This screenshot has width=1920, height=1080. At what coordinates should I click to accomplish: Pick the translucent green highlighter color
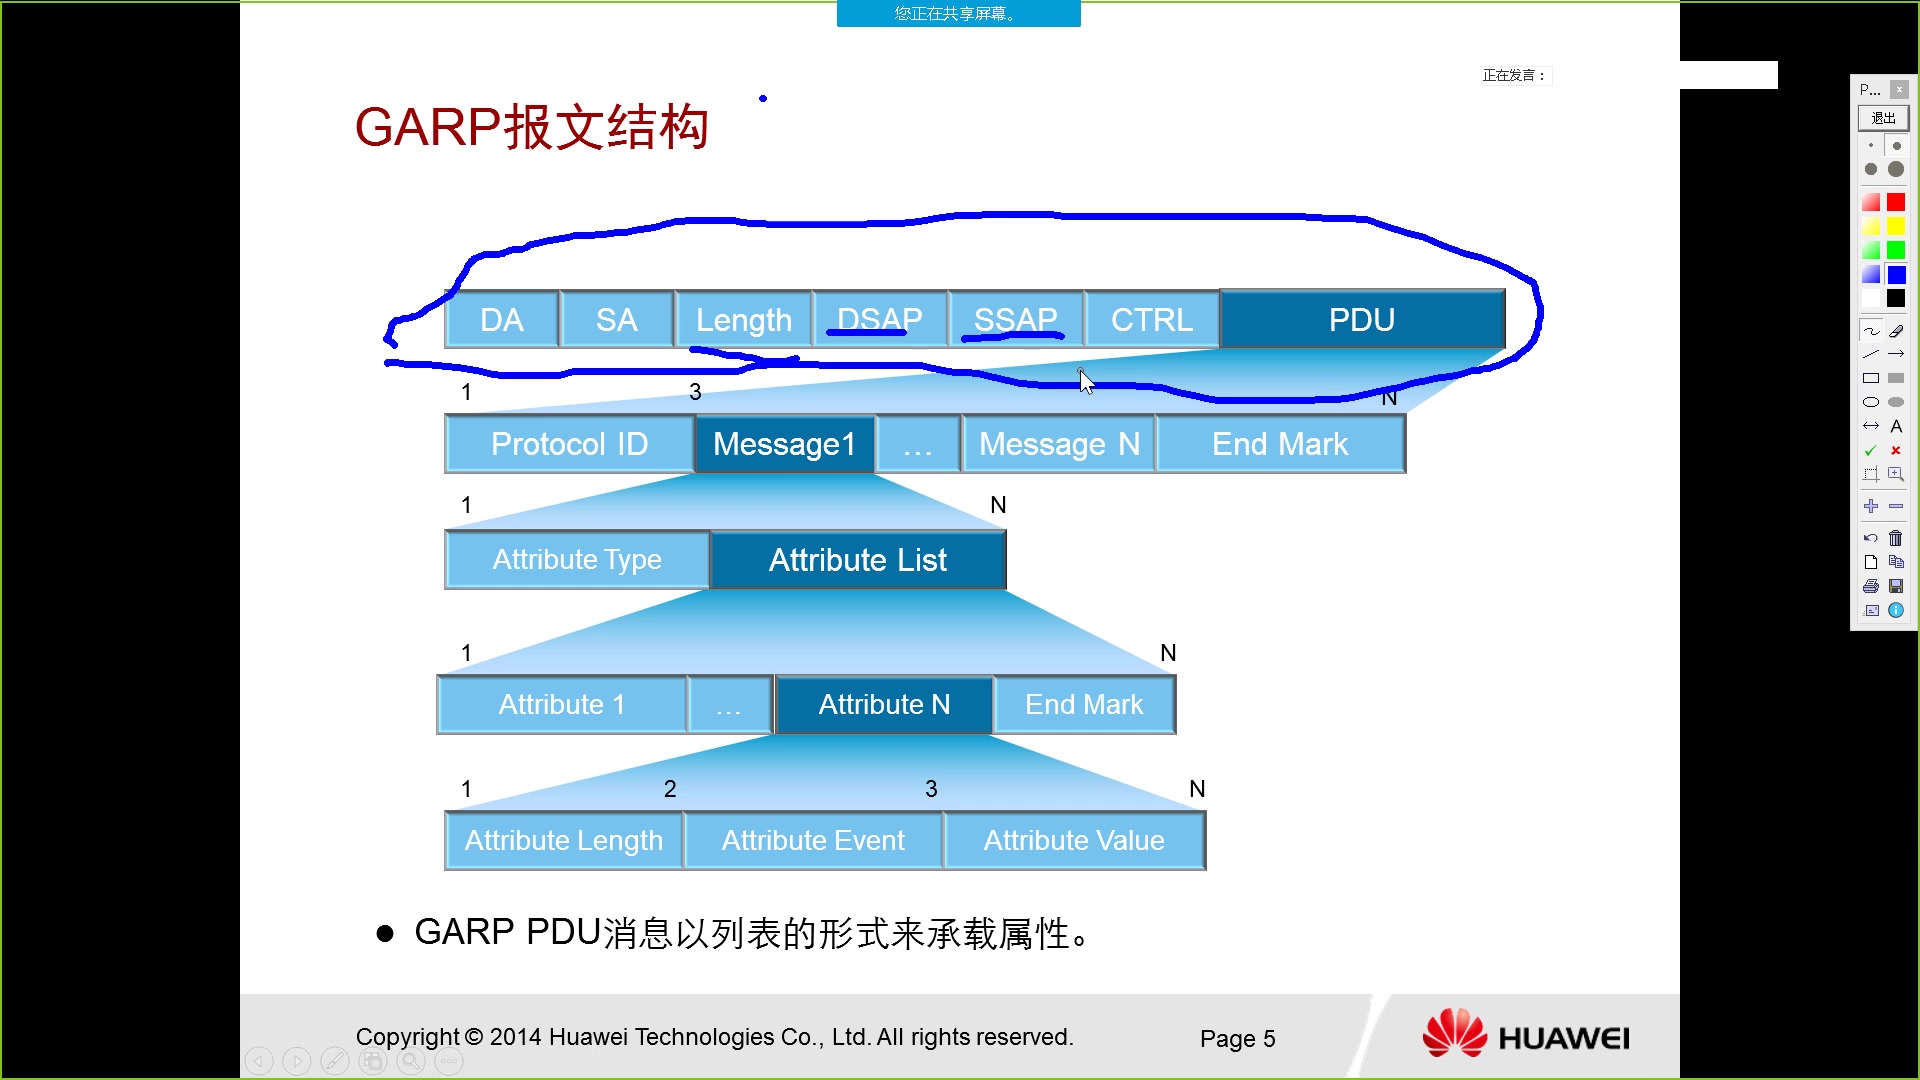1871,250
